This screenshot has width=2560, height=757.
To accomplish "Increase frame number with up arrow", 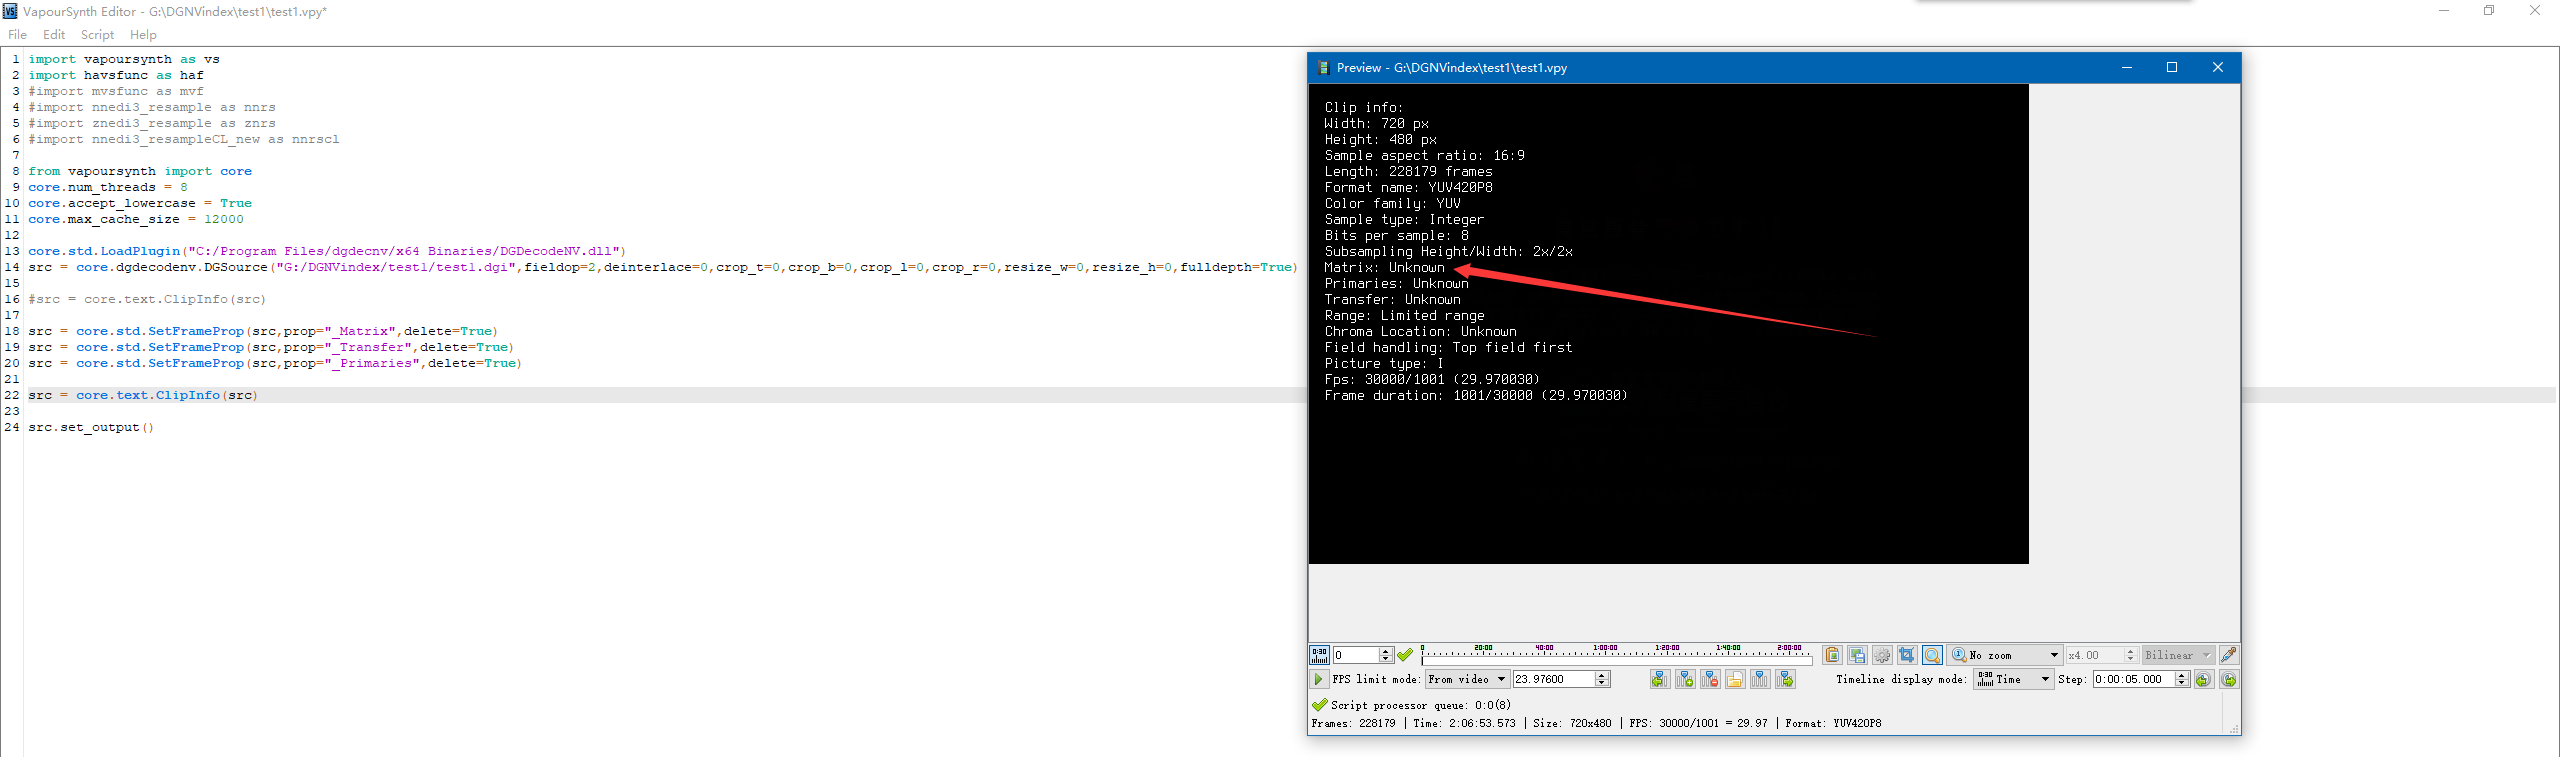I will [x=1385, y=651].
